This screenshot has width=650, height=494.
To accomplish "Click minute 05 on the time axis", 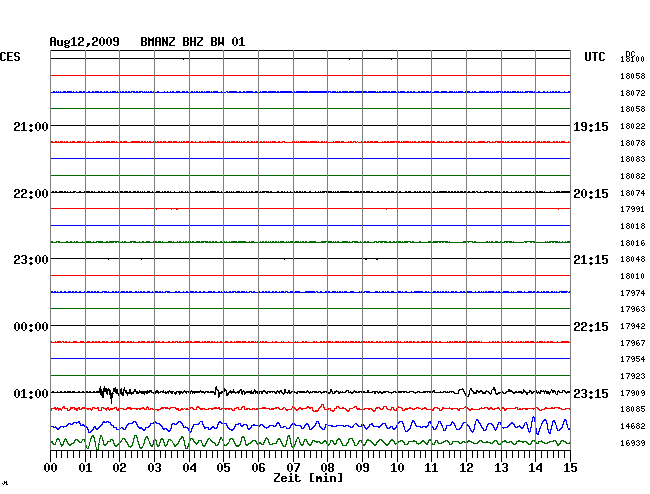I will tap(223, 468).
